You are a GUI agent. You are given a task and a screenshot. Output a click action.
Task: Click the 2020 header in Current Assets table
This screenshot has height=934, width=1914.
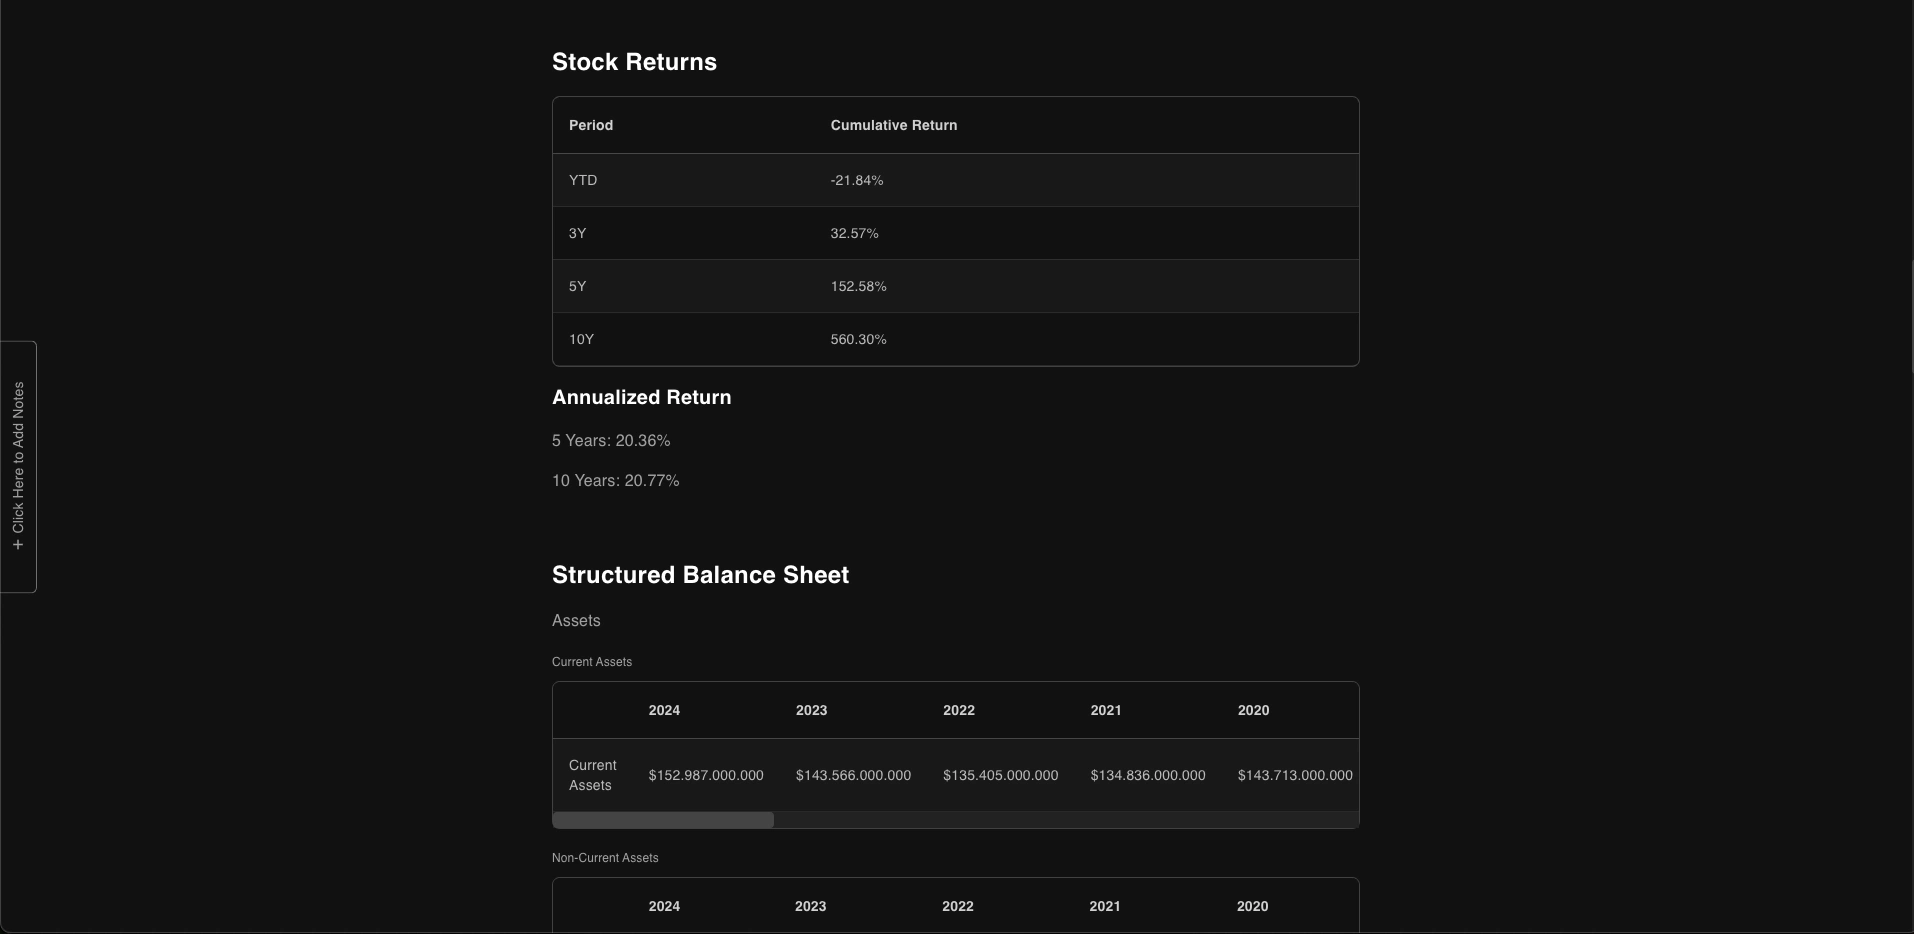(1253, 710)
